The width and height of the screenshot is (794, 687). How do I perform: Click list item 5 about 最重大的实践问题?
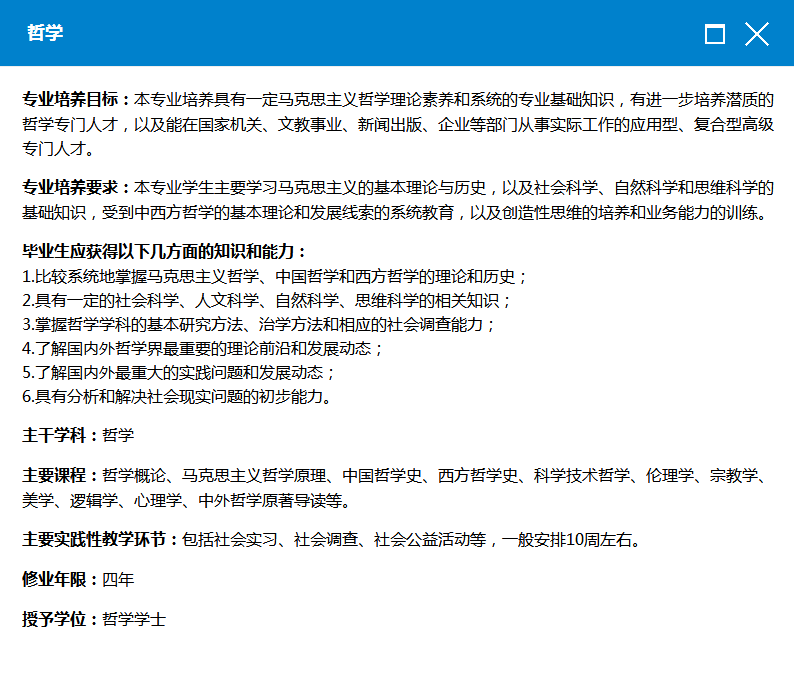pyautogui.click(x=179, y=372)
